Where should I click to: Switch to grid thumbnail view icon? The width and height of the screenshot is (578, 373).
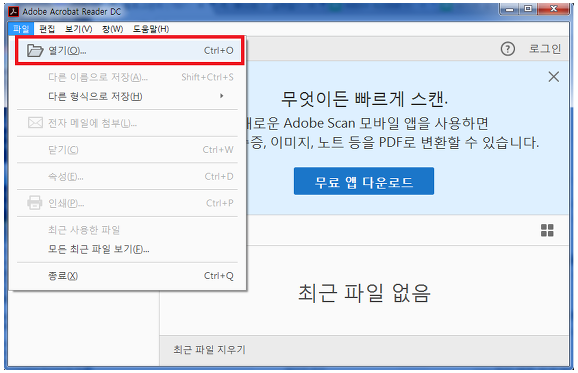click(547, 230)
